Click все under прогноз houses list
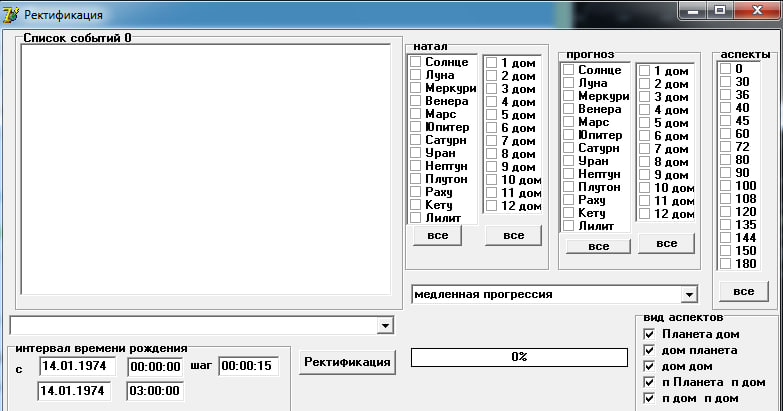 (x=665, y=243)
